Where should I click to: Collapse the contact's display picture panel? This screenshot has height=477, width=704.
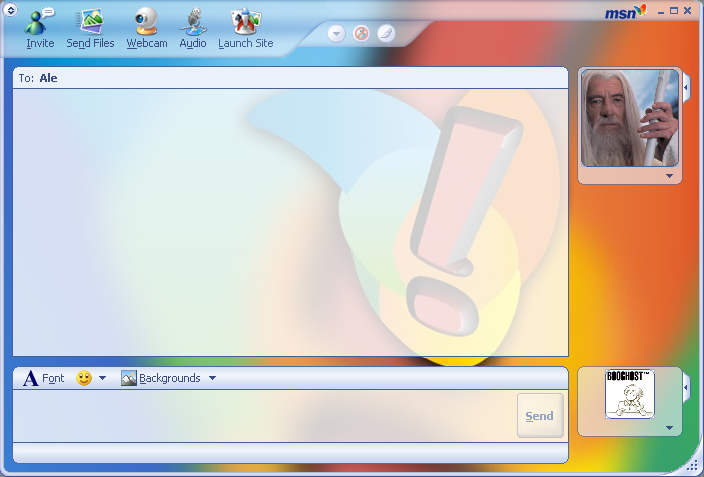686,88
